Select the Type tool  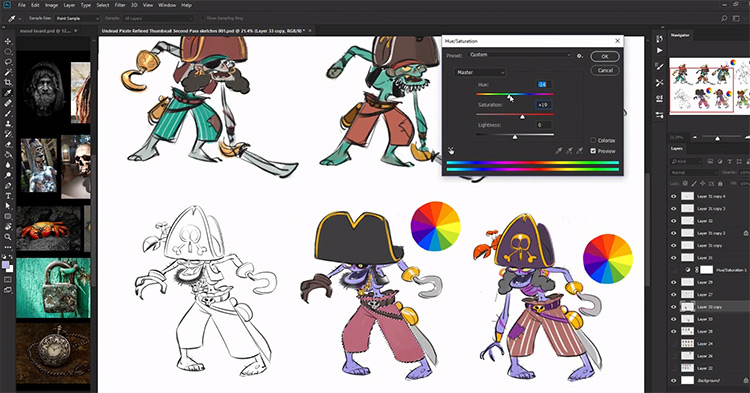tap(8, 196)
